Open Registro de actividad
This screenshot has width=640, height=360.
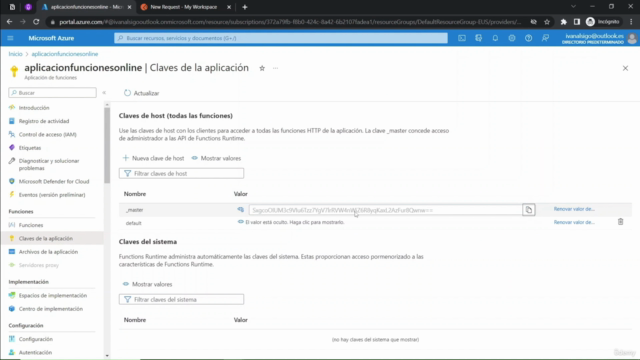pyautogui.click(x=44, y=121)
